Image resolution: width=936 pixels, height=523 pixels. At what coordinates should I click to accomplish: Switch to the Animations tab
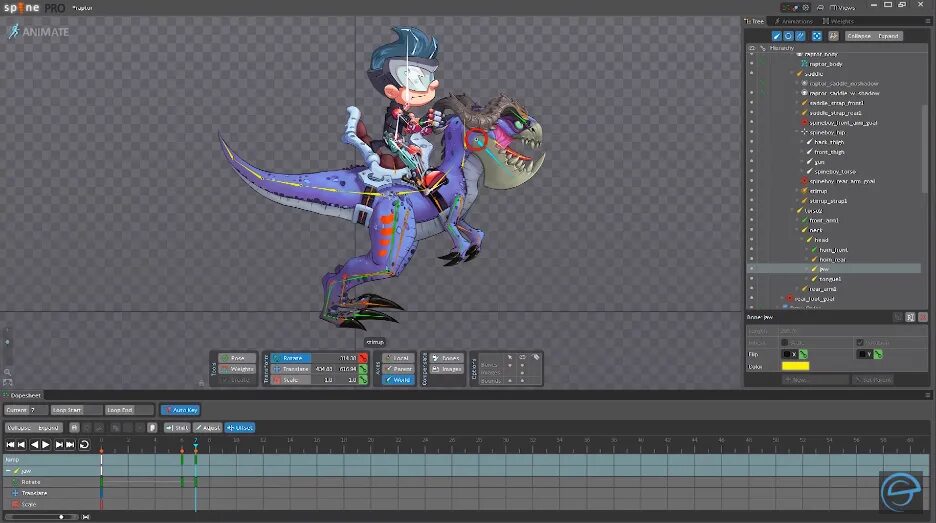tap(793, 21)
